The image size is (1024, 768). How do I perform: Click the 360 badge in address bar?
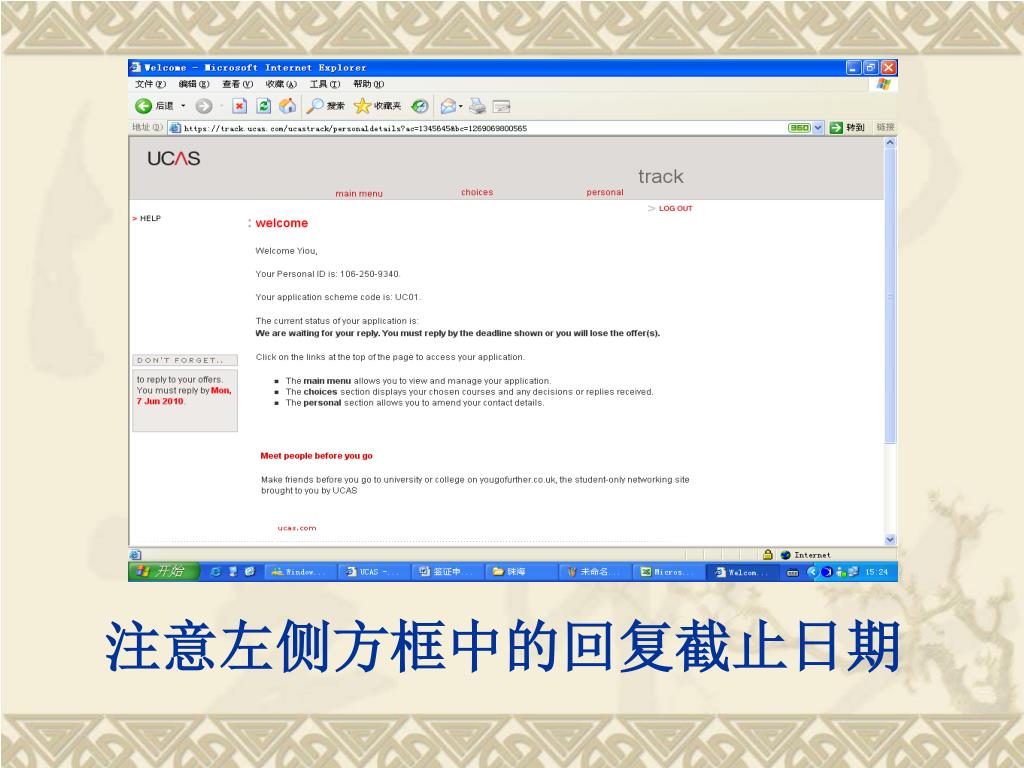click(799, 128)
